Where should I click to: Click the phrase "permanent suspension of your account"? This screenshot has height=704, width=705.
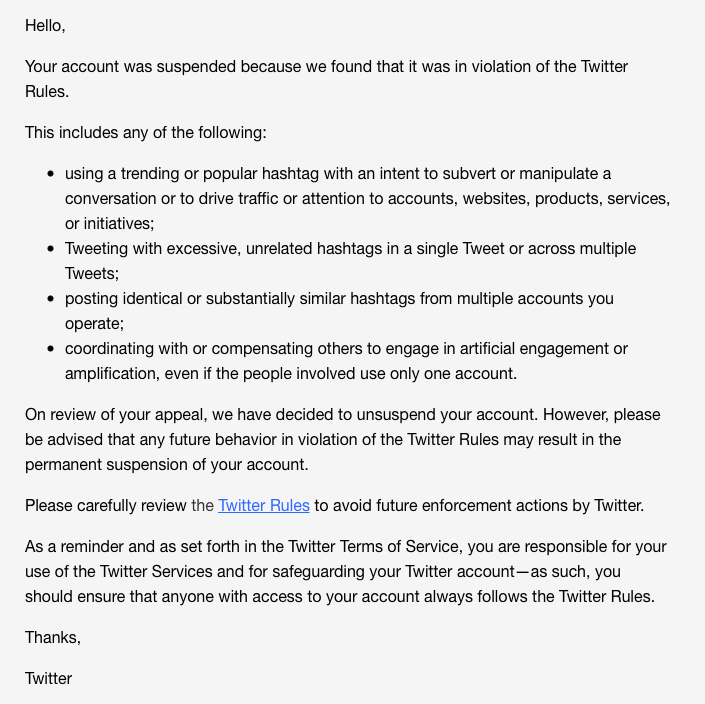click(168, 464)
